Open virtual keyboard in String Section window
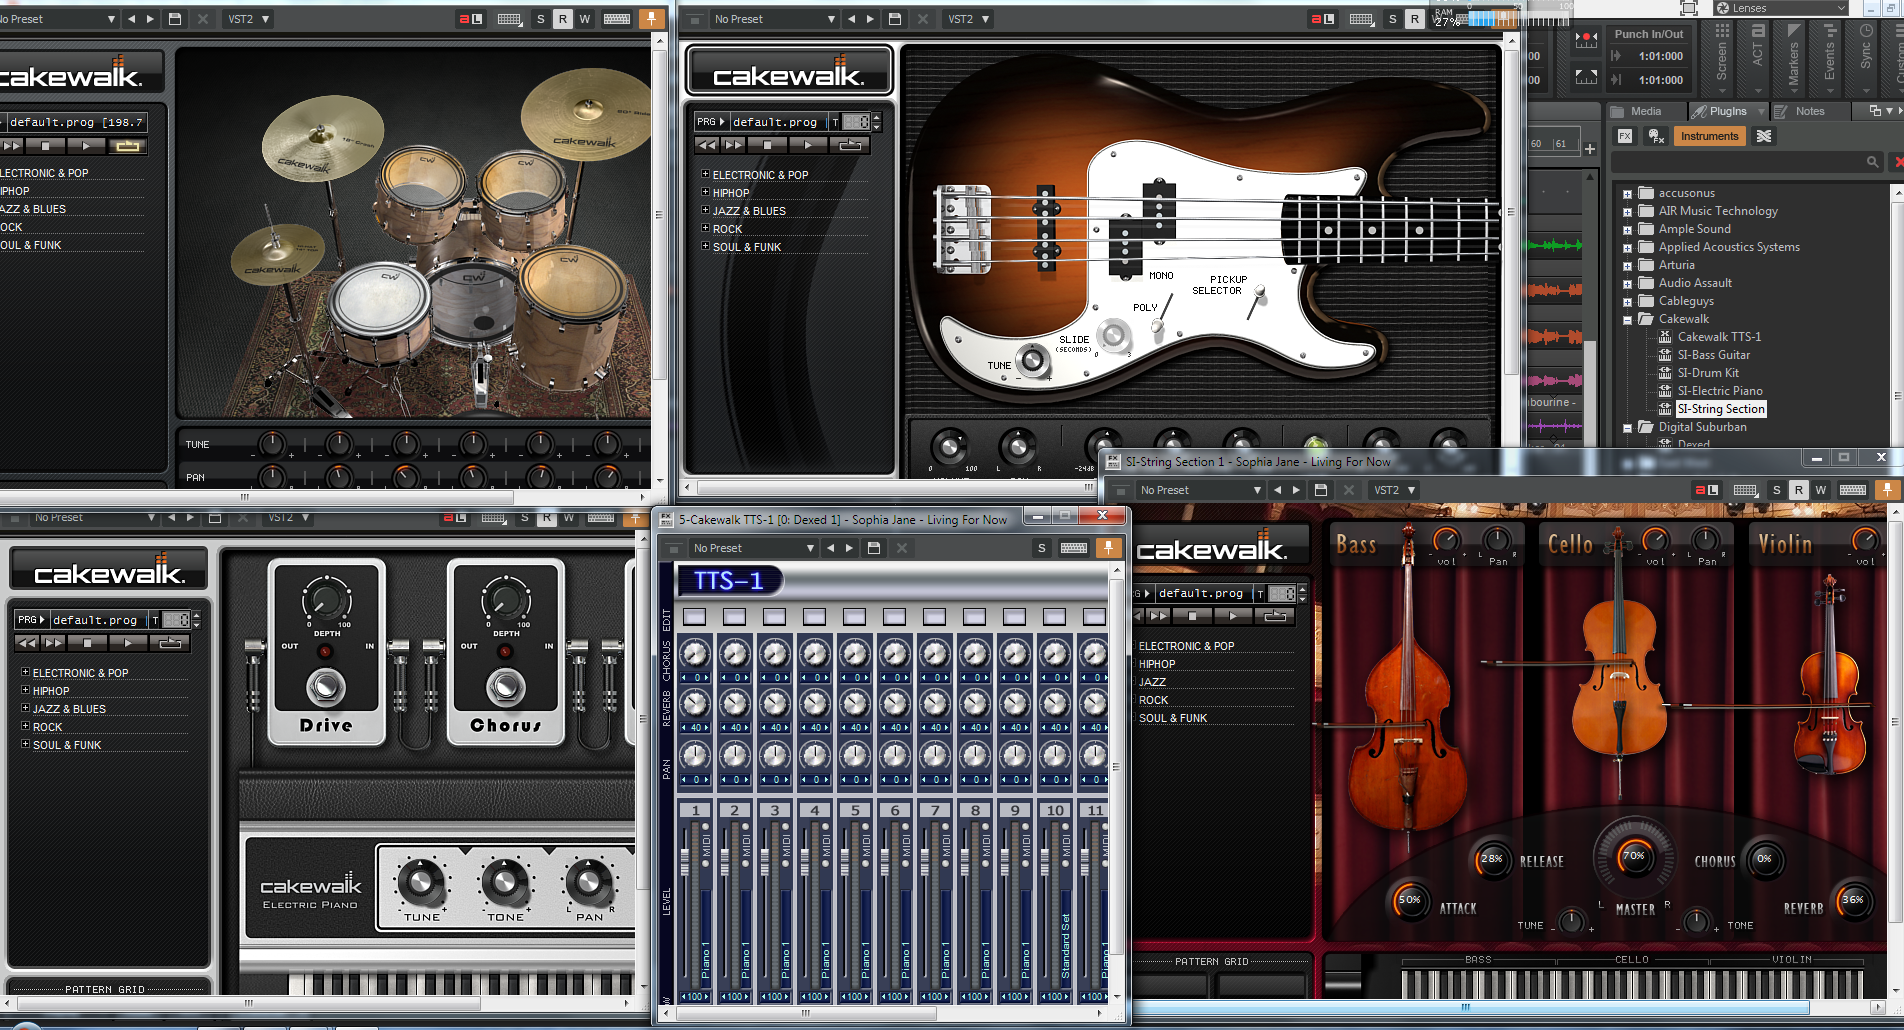The height and width of the screenshot is (1030, 1904). click(x=1852, y=490)
